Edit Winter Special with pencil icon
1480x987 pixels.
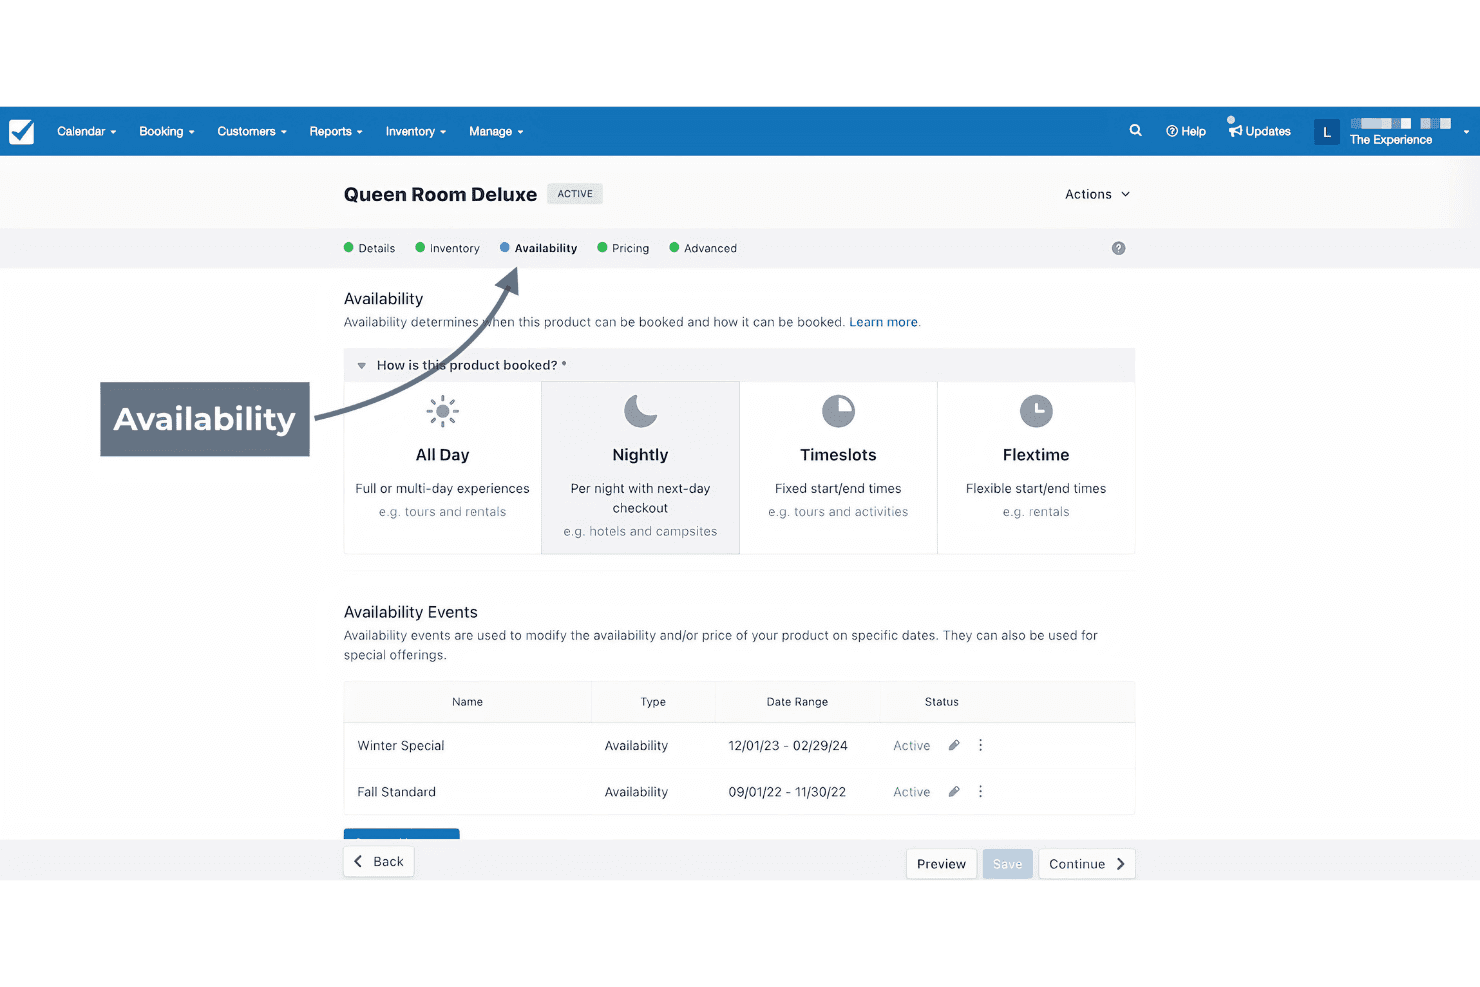coord(954,745)
